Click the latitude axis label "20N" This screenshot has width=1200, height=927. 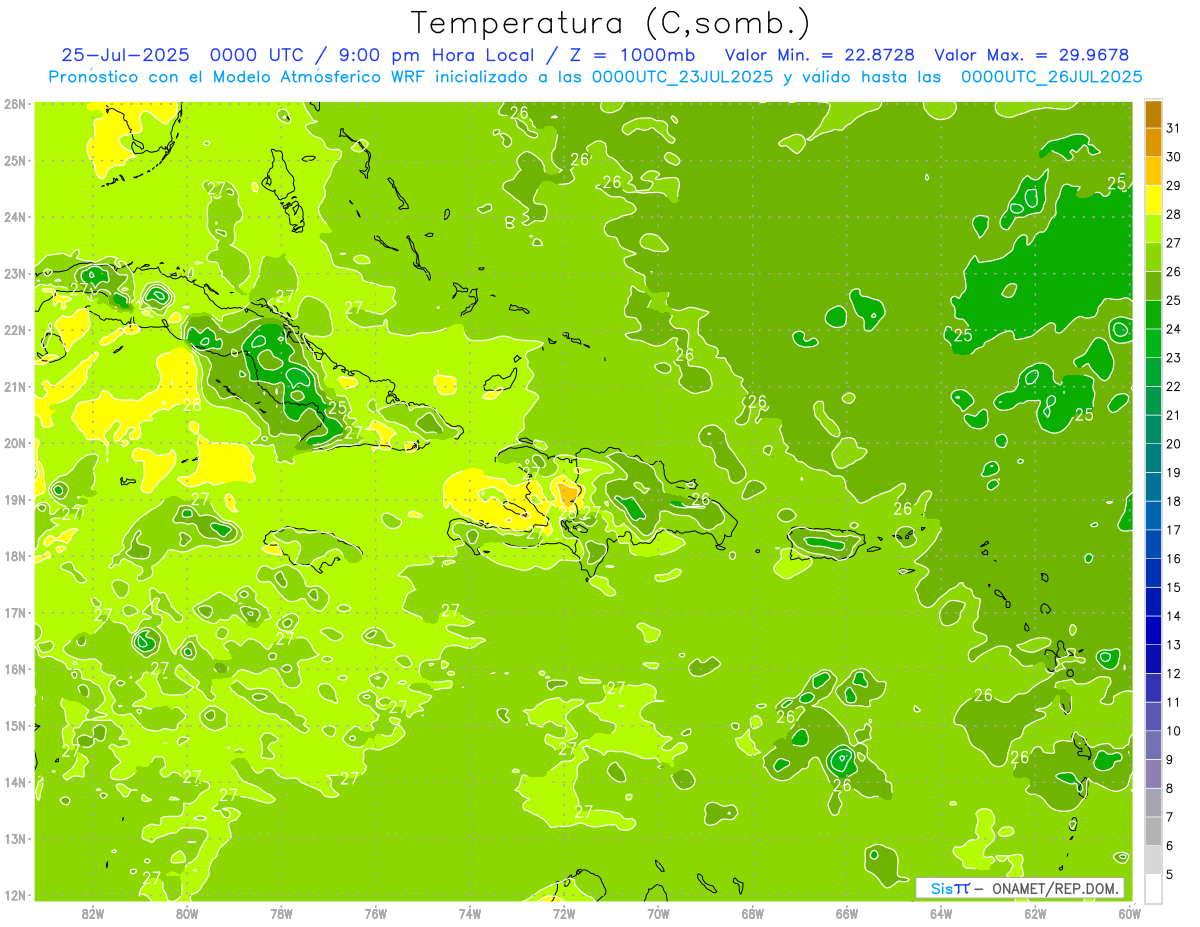click(x=14, y=443)
